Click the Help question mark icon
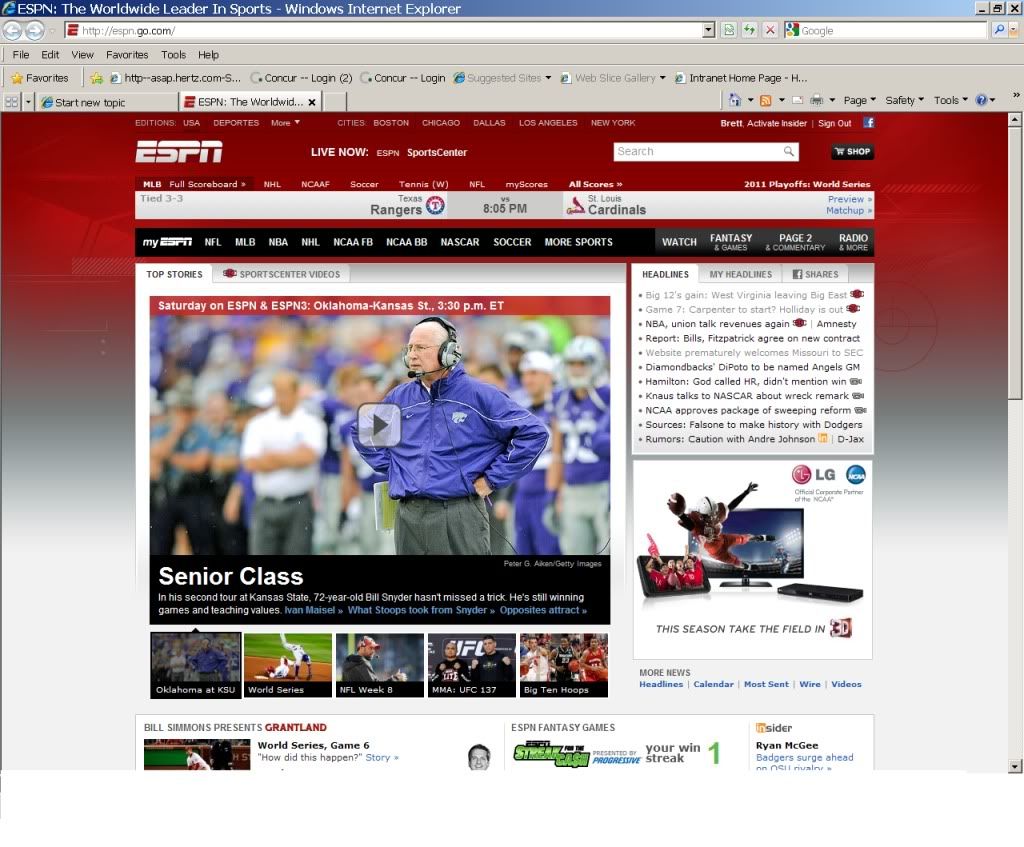1024x847 pixels. point(981,100)
